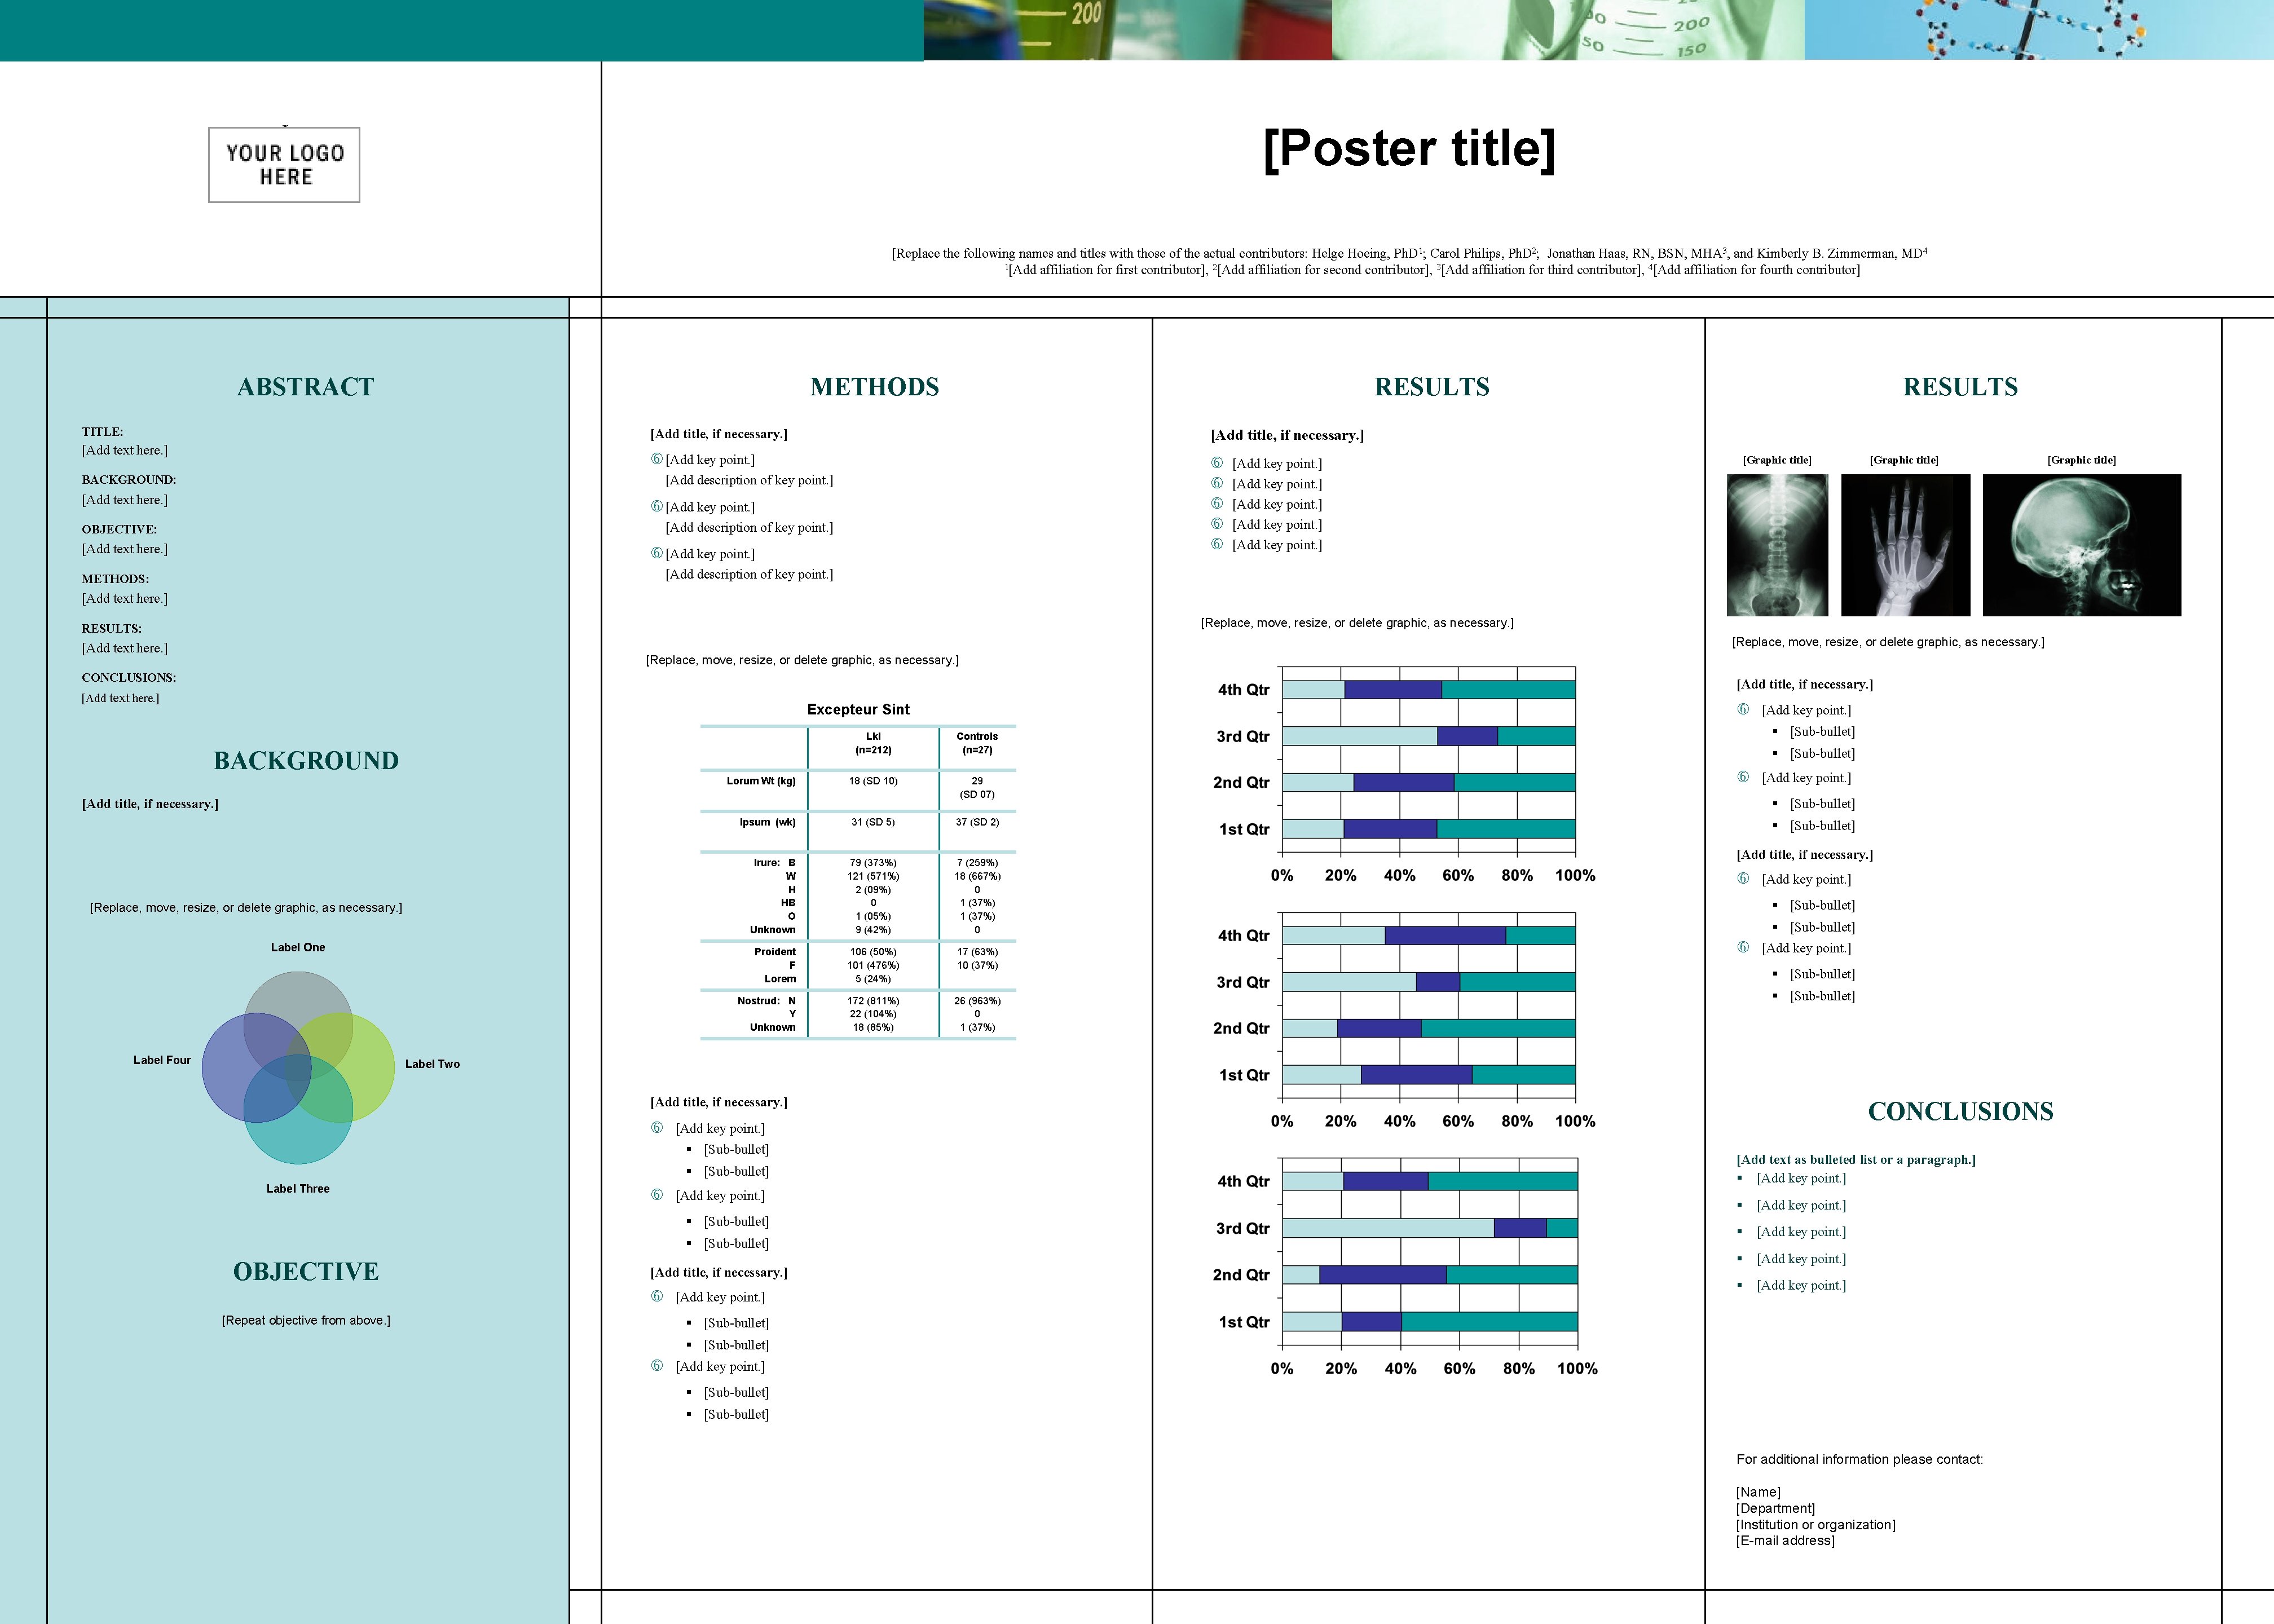Viewport: 2274px width, 1624px height.
Task: Click the contributors names line
Action: coord(1408,253)
